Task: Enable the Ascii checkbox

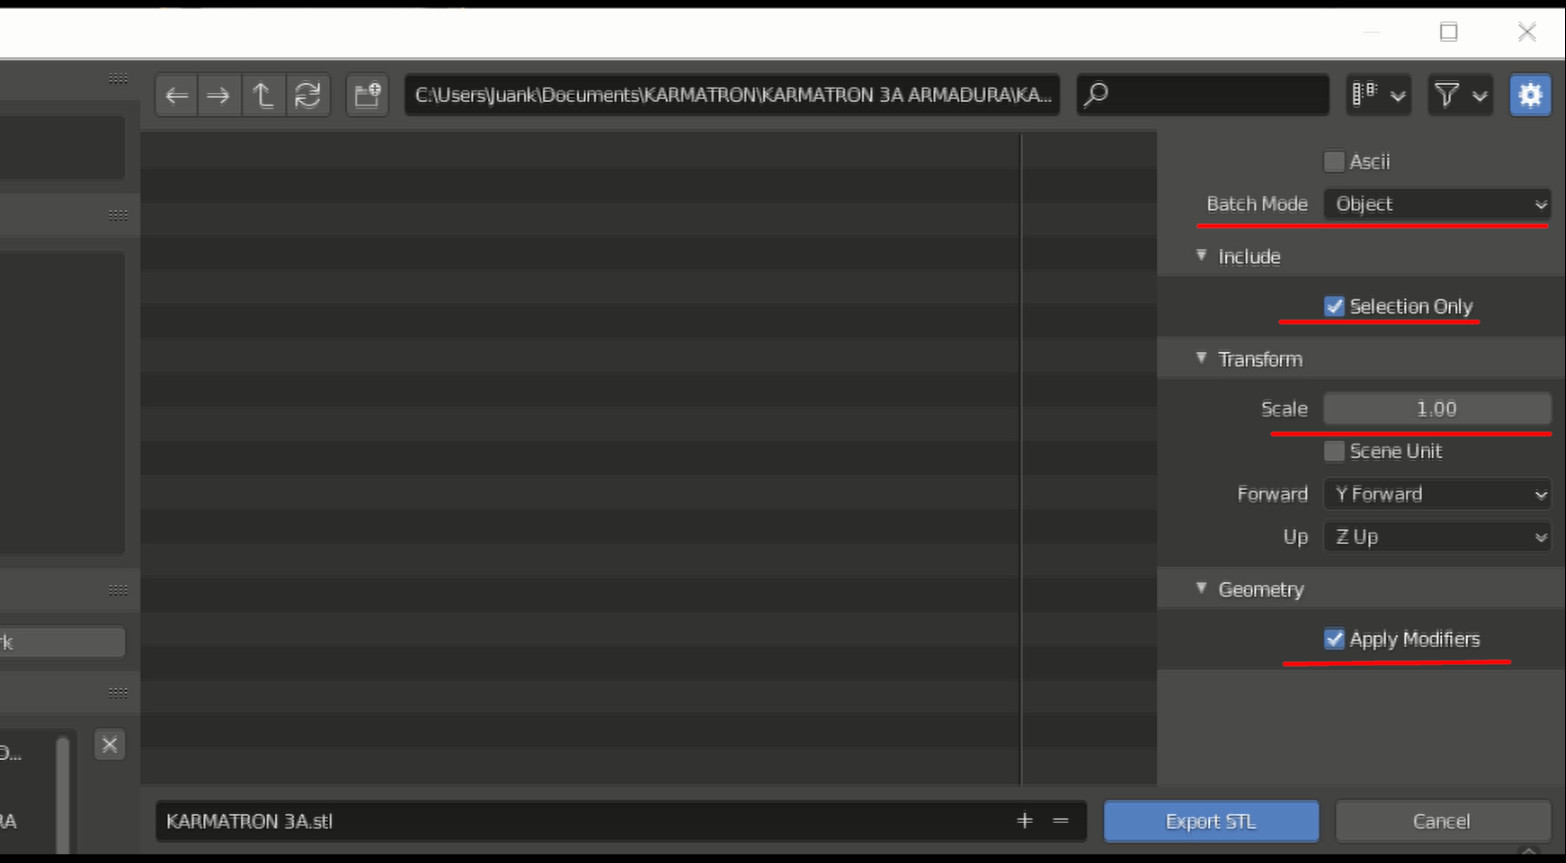Action: (1334, 162)
